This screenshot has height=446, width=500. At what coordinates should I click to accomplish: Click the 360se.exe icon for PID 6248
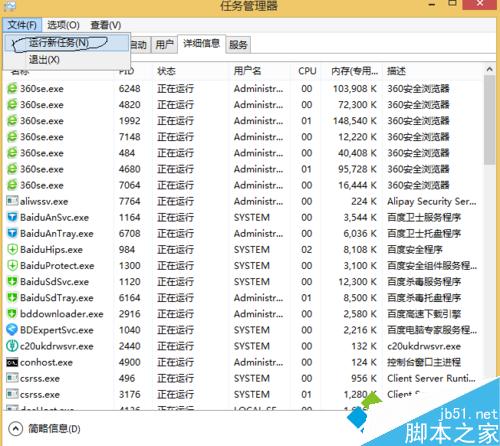12,89
